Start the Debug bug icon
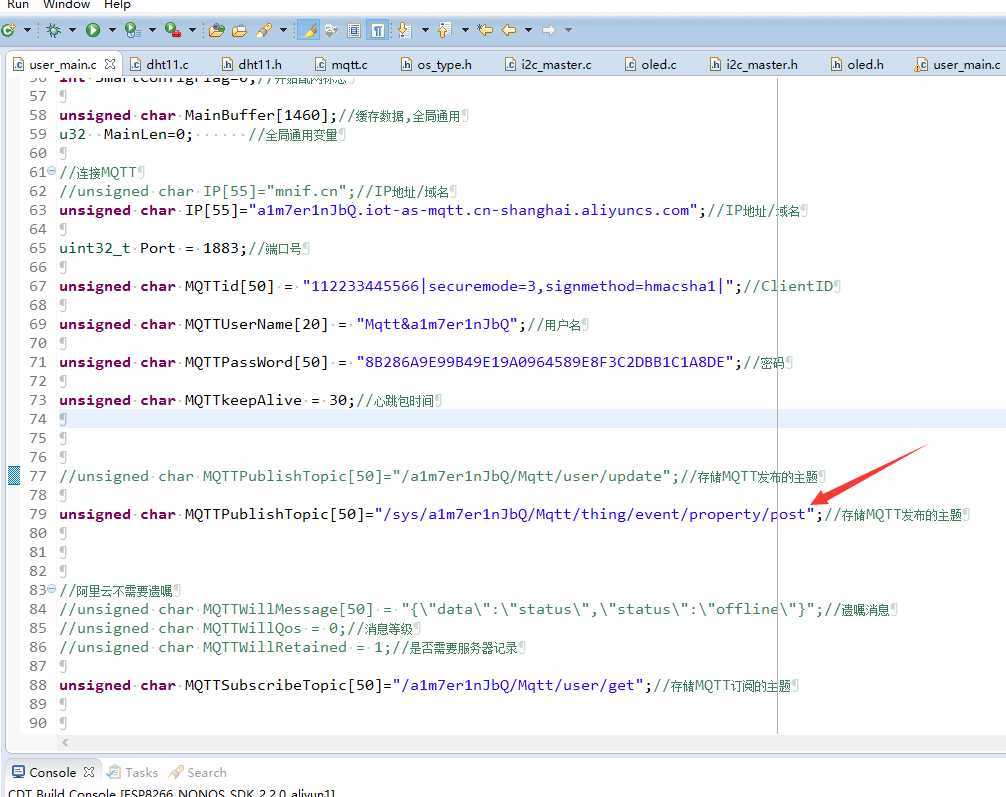The height and width of the screenshot is (797, 1006). click(x=54, y=30)
